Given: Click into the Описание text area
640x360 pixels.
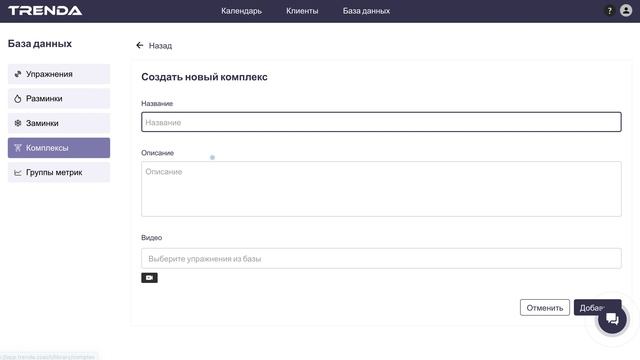Looking at the screenshot, I should (x=381, y=189).
